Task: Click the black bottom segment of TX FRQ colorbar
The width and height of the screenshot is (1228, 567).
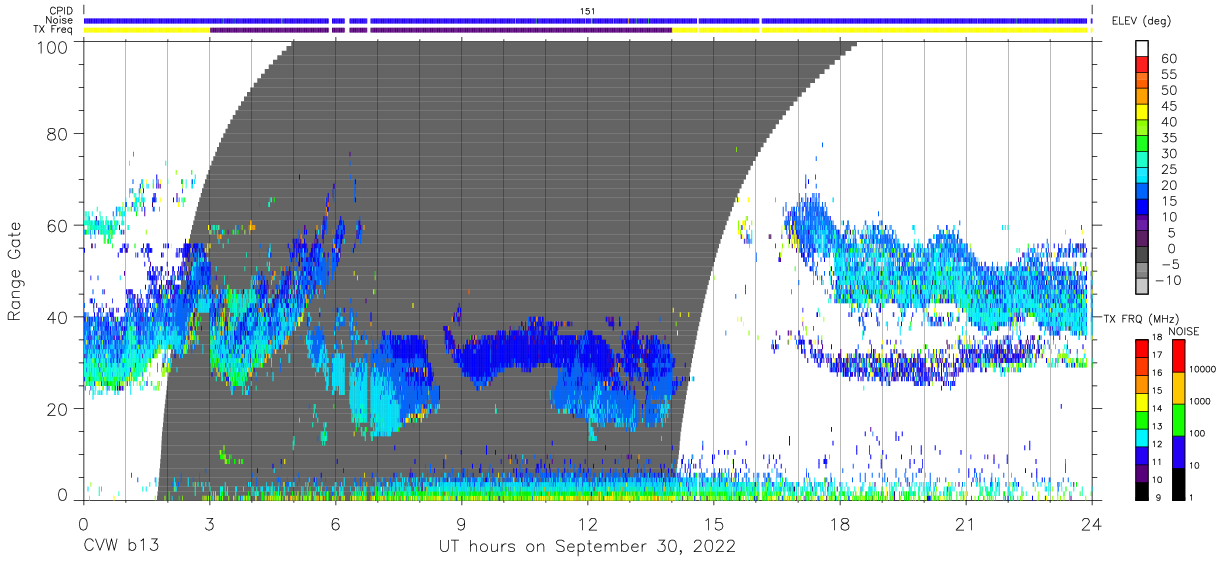Action: (x=1142, y=489)
